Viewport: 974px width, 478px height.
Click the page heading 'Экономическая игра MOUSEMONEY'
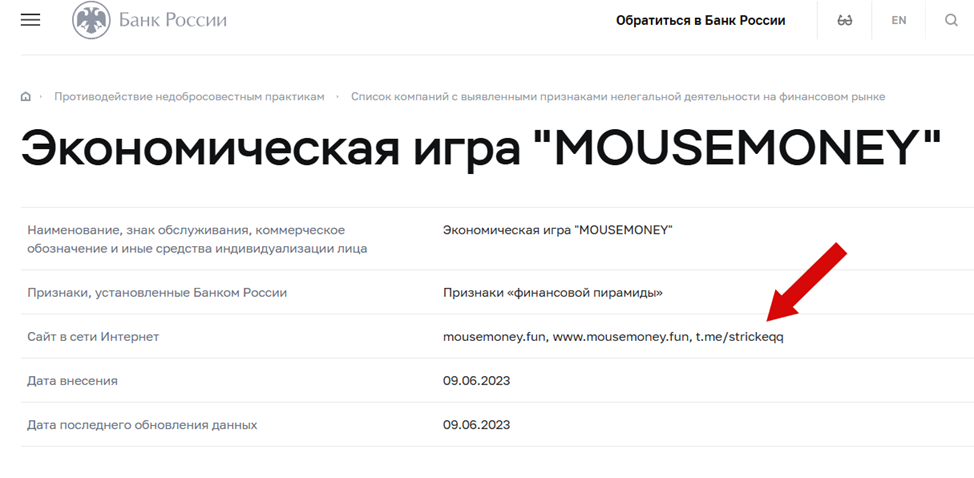(481, 148)
